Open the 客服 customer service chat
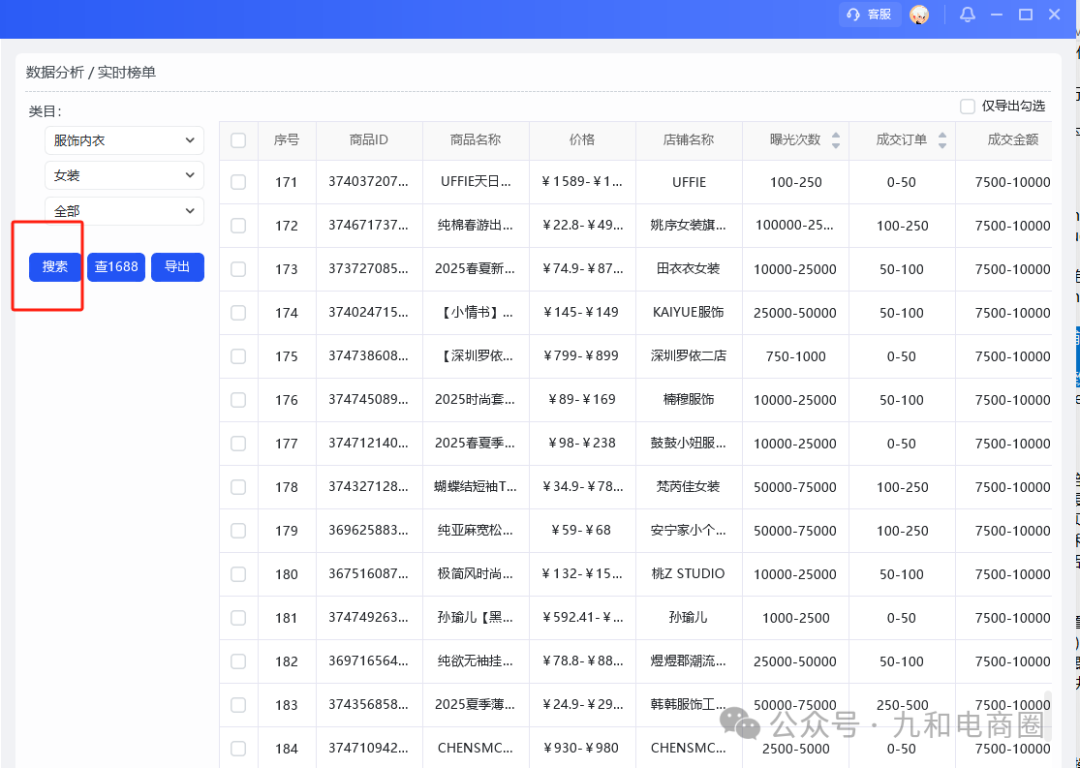The height and width of the screenshot is (768, 1080). point(869,14)
